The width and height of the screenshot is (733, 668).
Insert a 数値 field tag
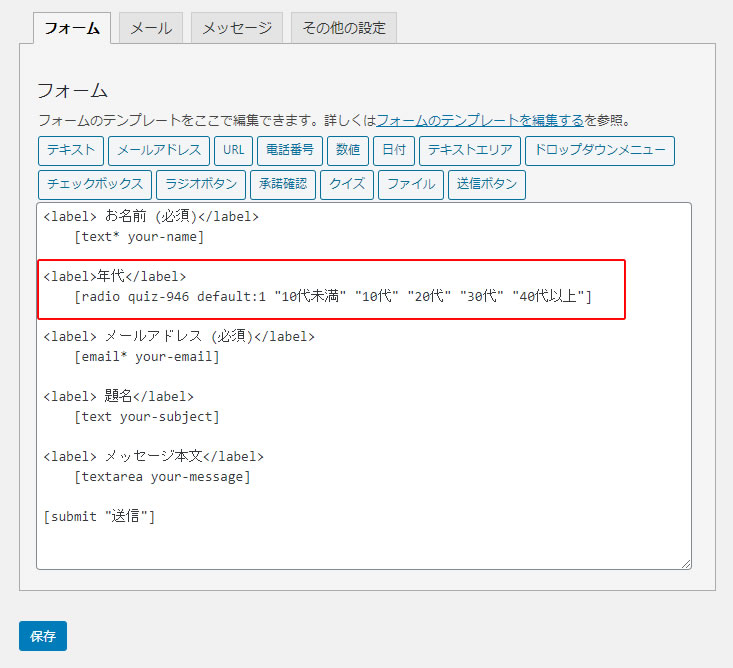348,151
